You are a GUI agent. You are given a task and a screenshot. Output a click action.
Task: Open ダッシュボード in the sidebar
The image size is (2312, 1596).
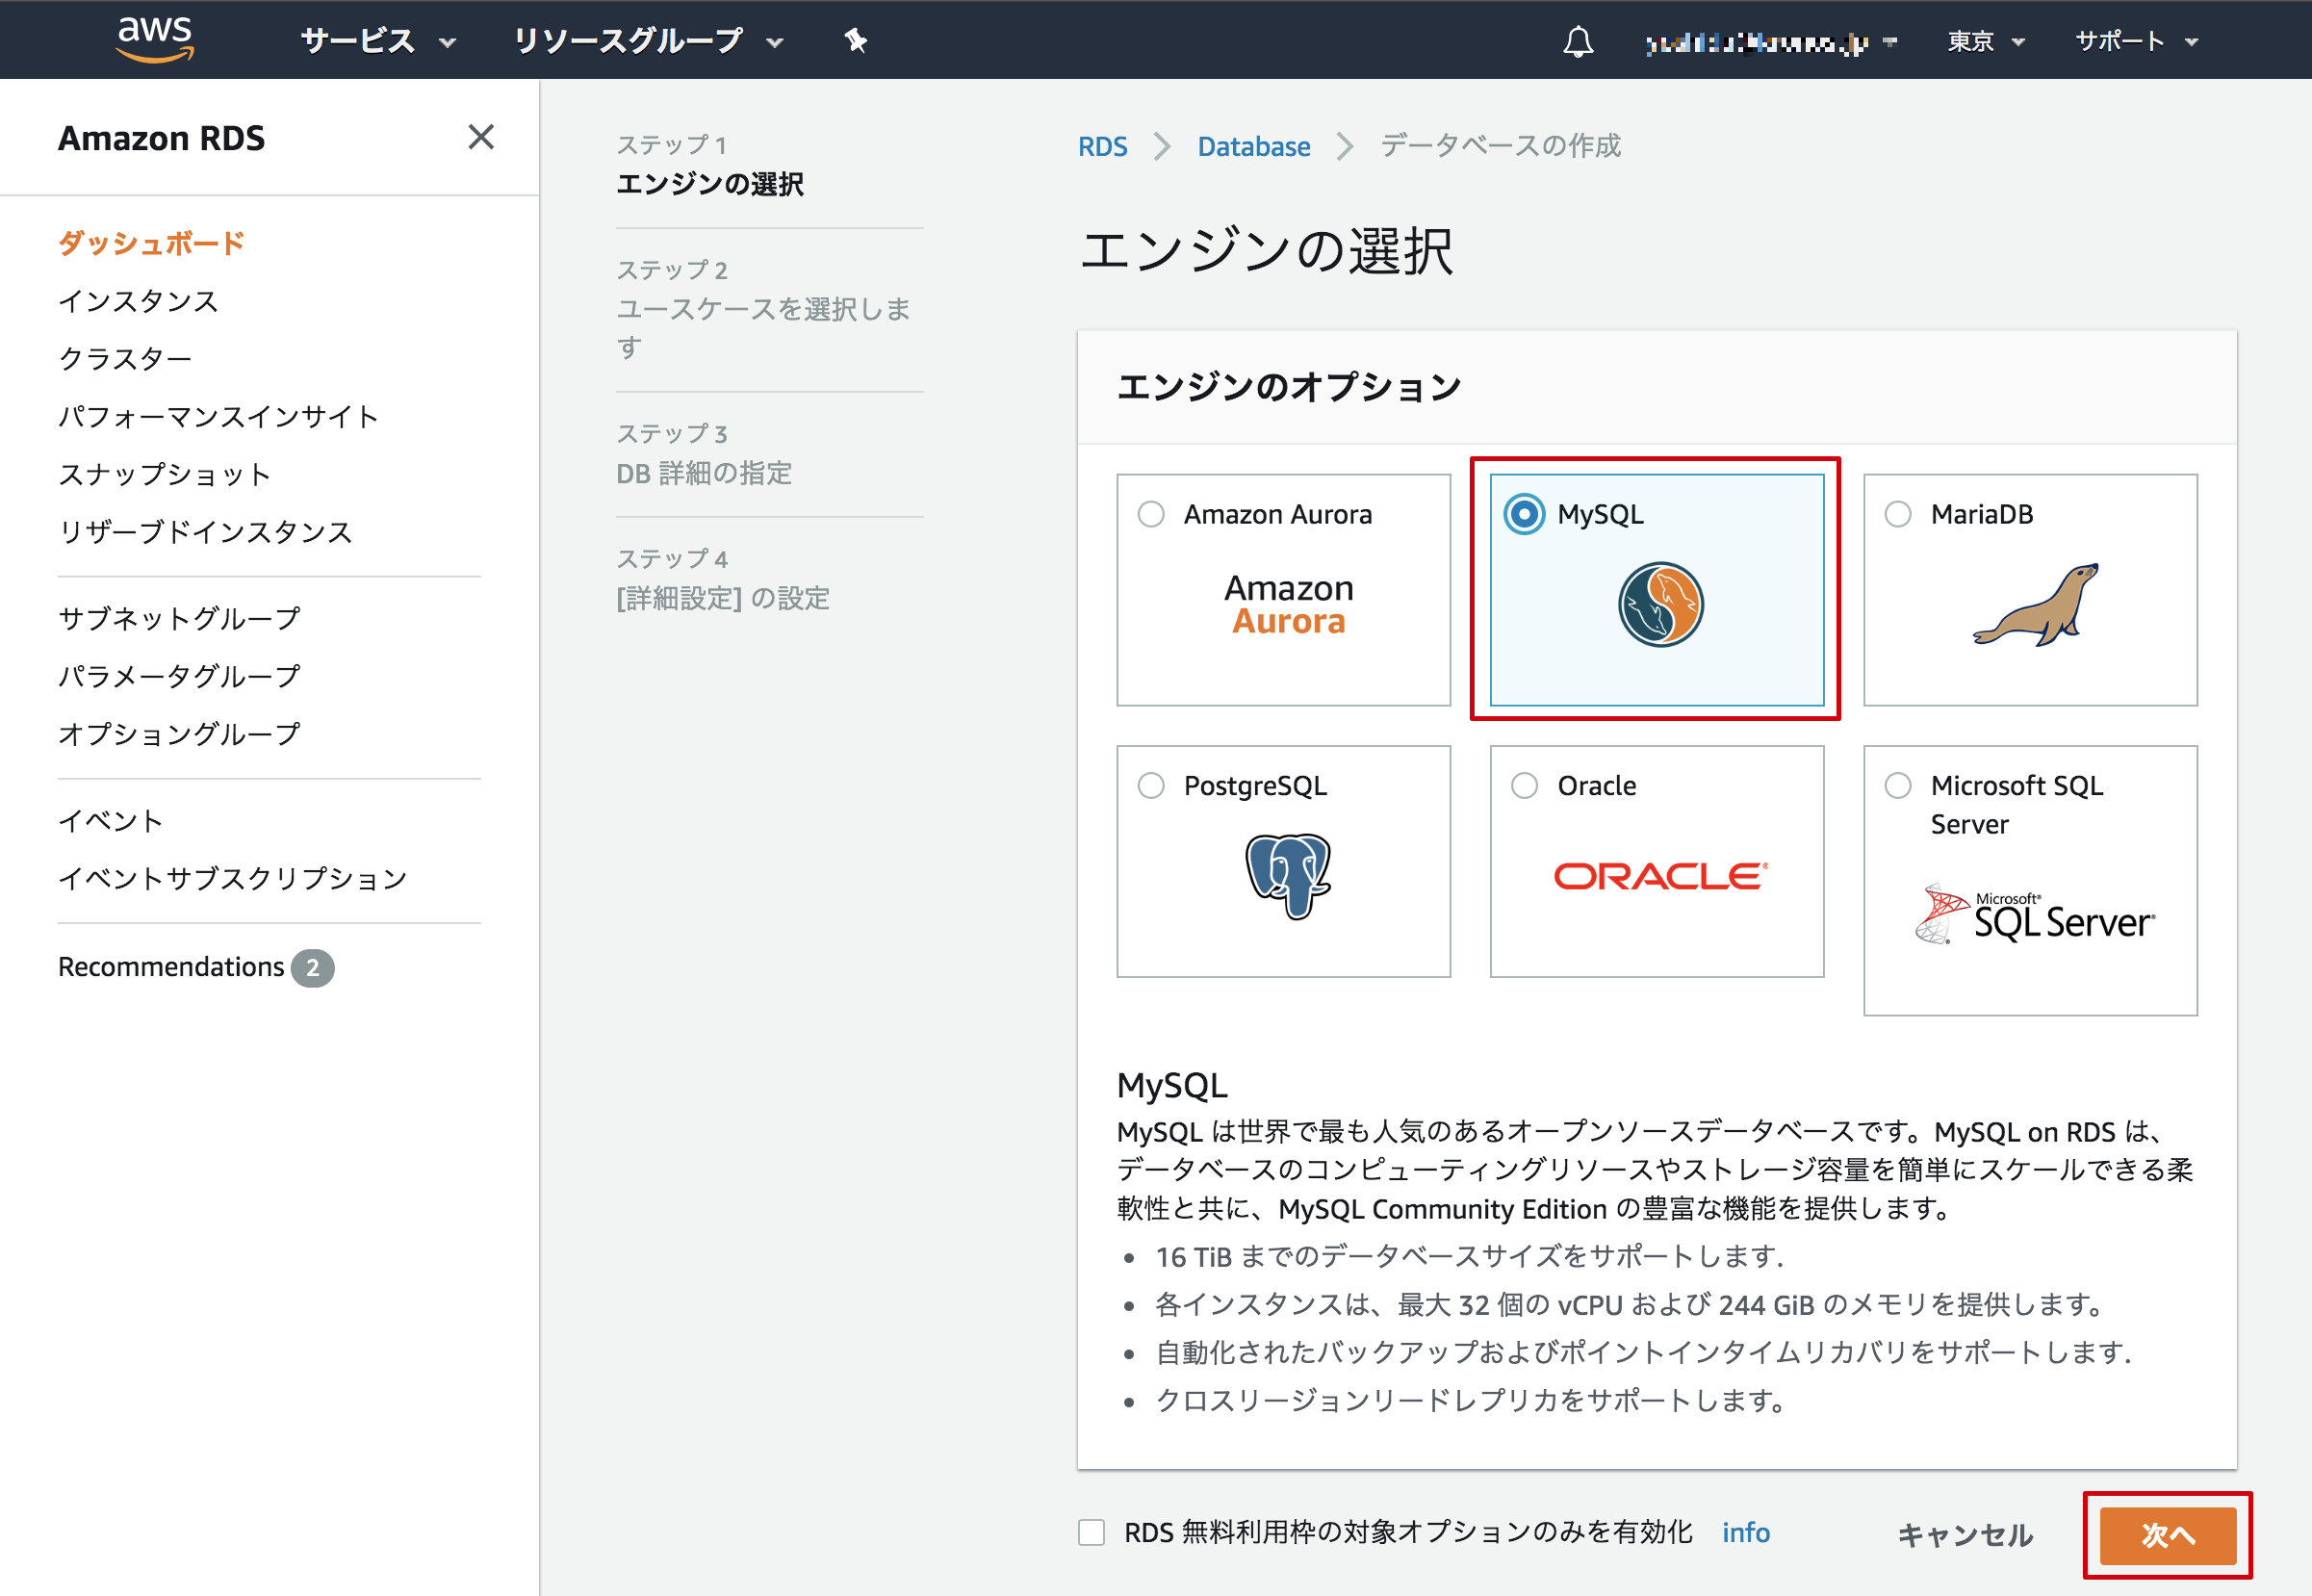click(151, 243)
